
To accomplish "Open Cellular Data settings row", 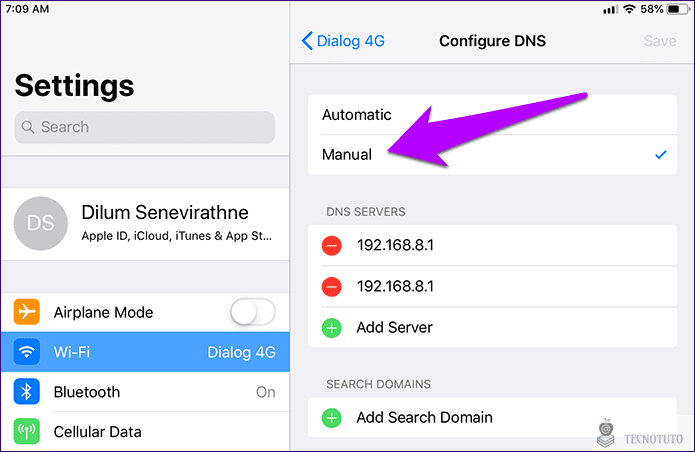I will pos(145,432).
